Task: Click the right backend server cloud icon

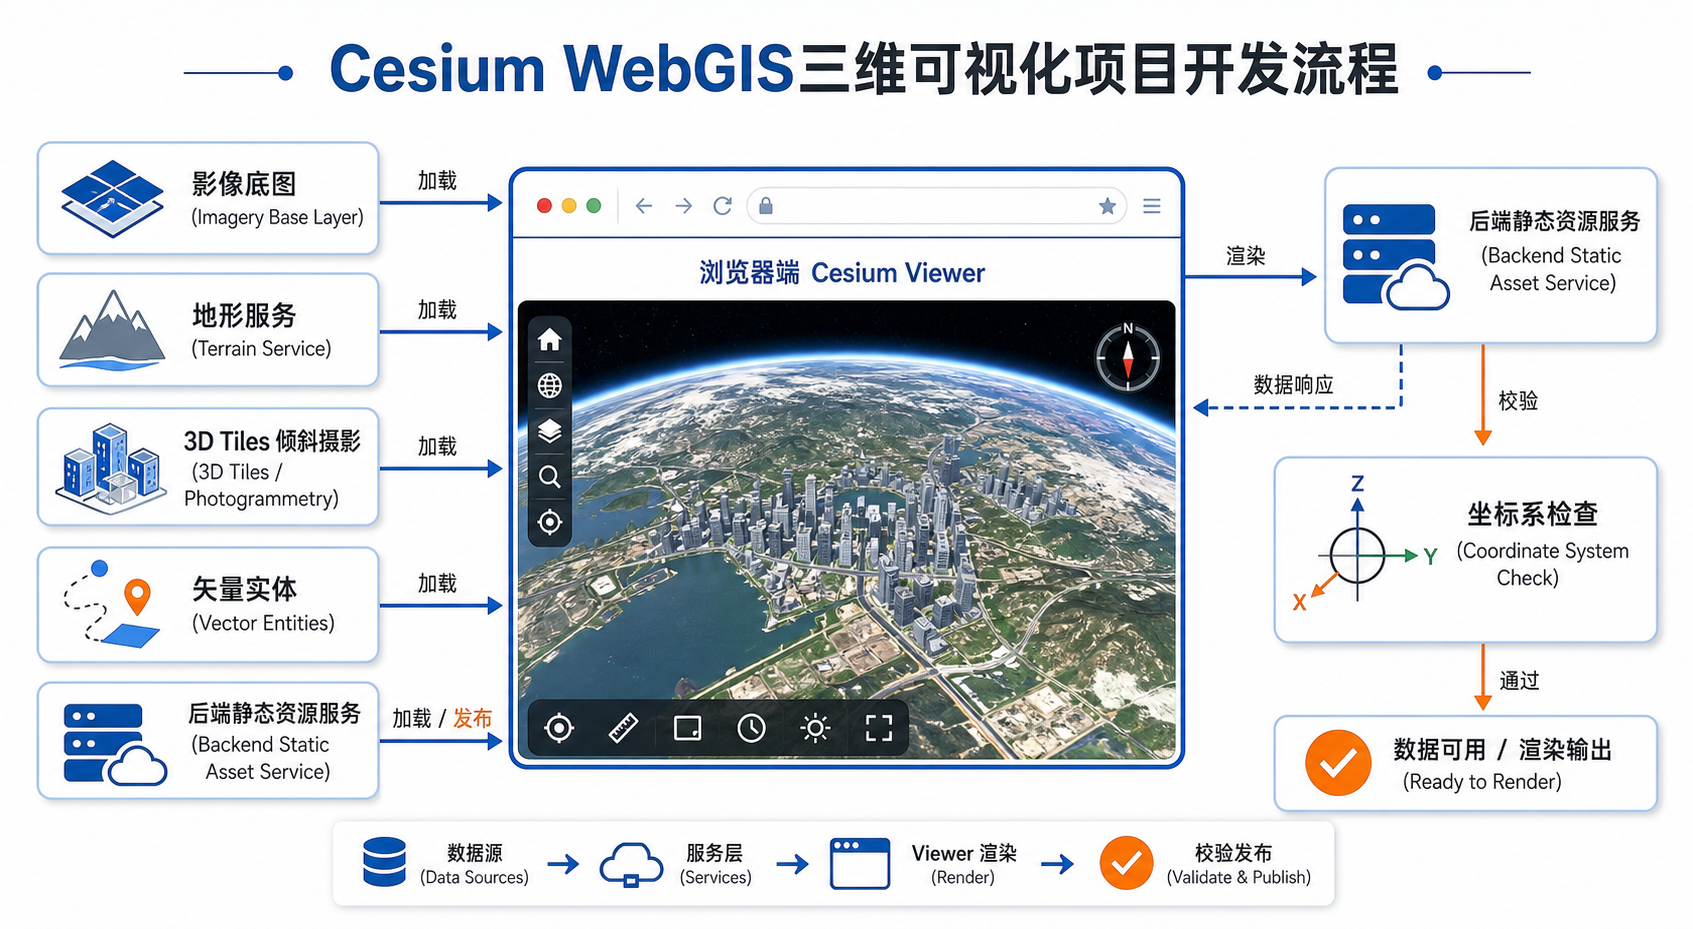Action: pos(1396,256)
